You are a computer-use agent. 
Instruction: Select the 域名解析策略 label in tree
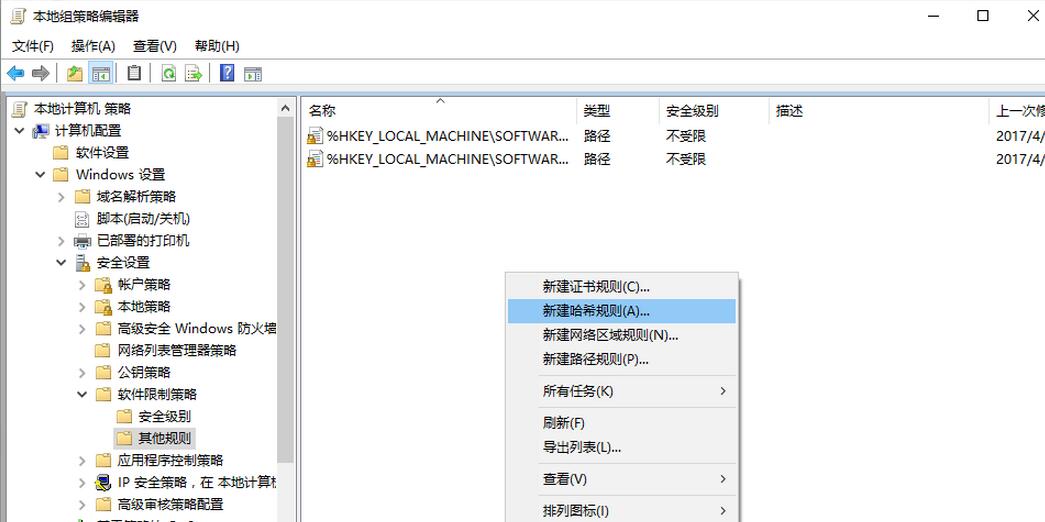pos(137,197)
